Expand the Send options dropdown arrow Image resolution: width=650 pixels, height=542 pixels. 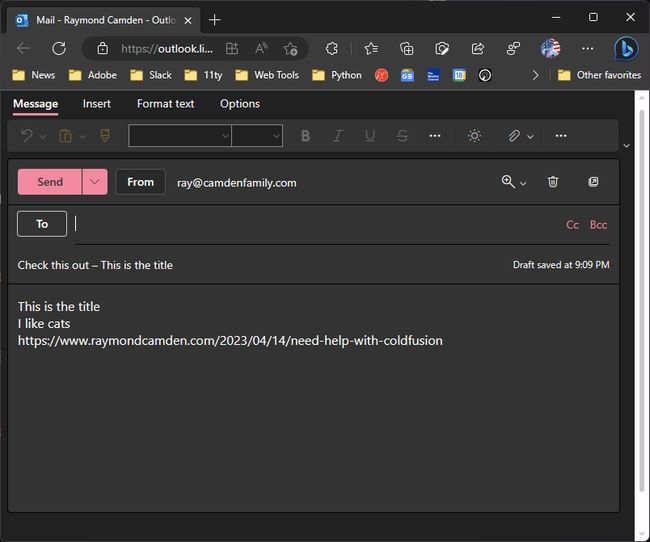(x=95, y=182)
